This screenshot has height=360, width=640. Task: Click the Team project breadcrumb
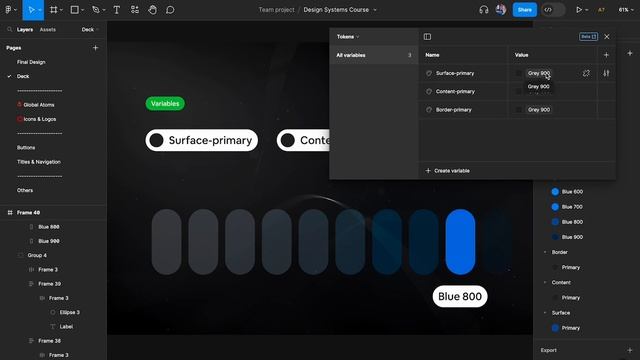click(x=276, y=10)
